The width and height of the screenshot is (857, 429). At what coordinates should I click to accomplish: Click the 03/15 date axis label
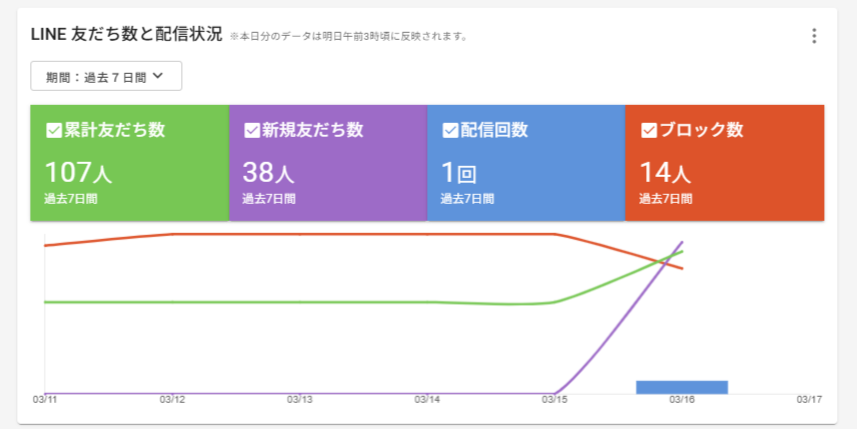click(x=555, y=400)
